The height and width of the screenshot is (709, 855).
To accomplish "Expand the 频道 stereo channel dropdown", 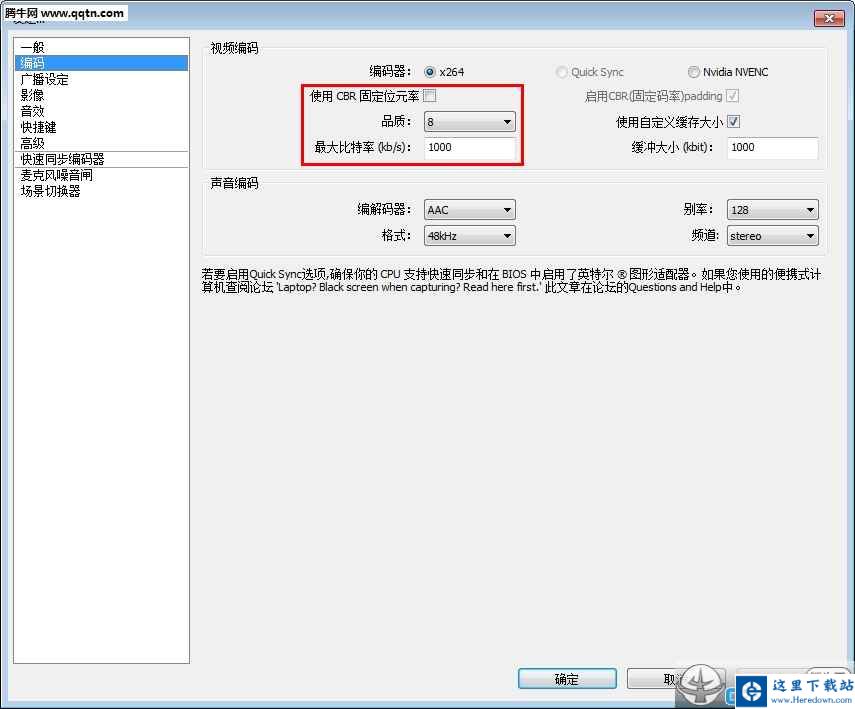I will coord(773,236).
